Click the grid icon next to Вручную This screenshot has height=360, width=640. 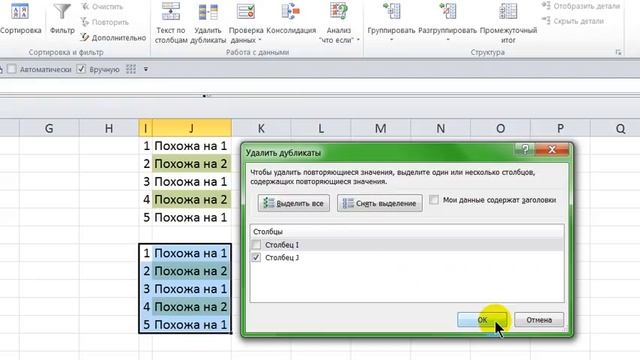tap(131, 69)
